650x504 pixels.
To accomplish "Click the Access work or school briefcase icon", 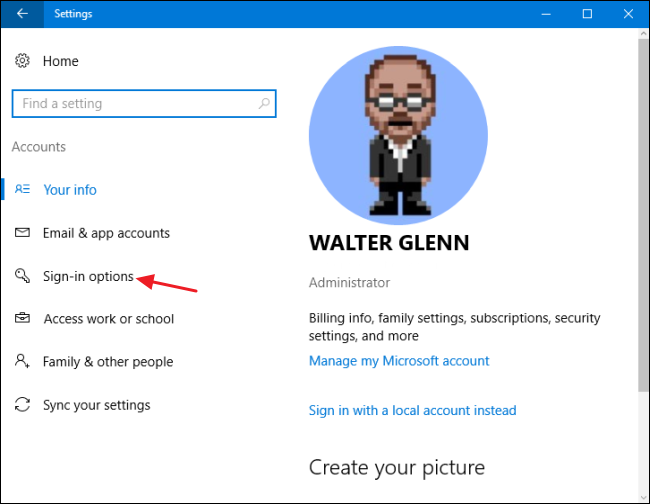I will pyautogui.click(x=22, y=319).
